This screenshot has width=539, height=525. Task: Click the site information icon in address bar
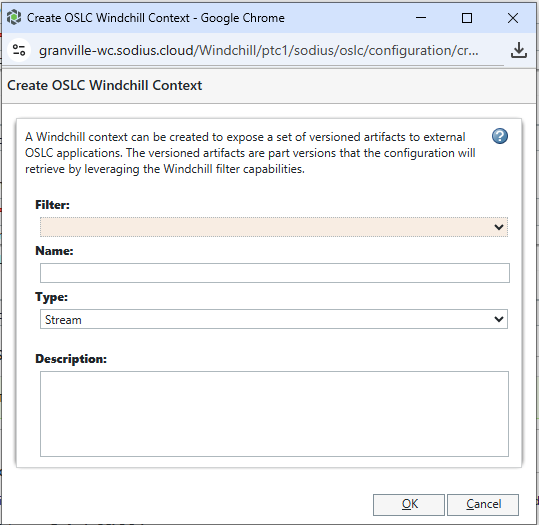click(19, 51)
